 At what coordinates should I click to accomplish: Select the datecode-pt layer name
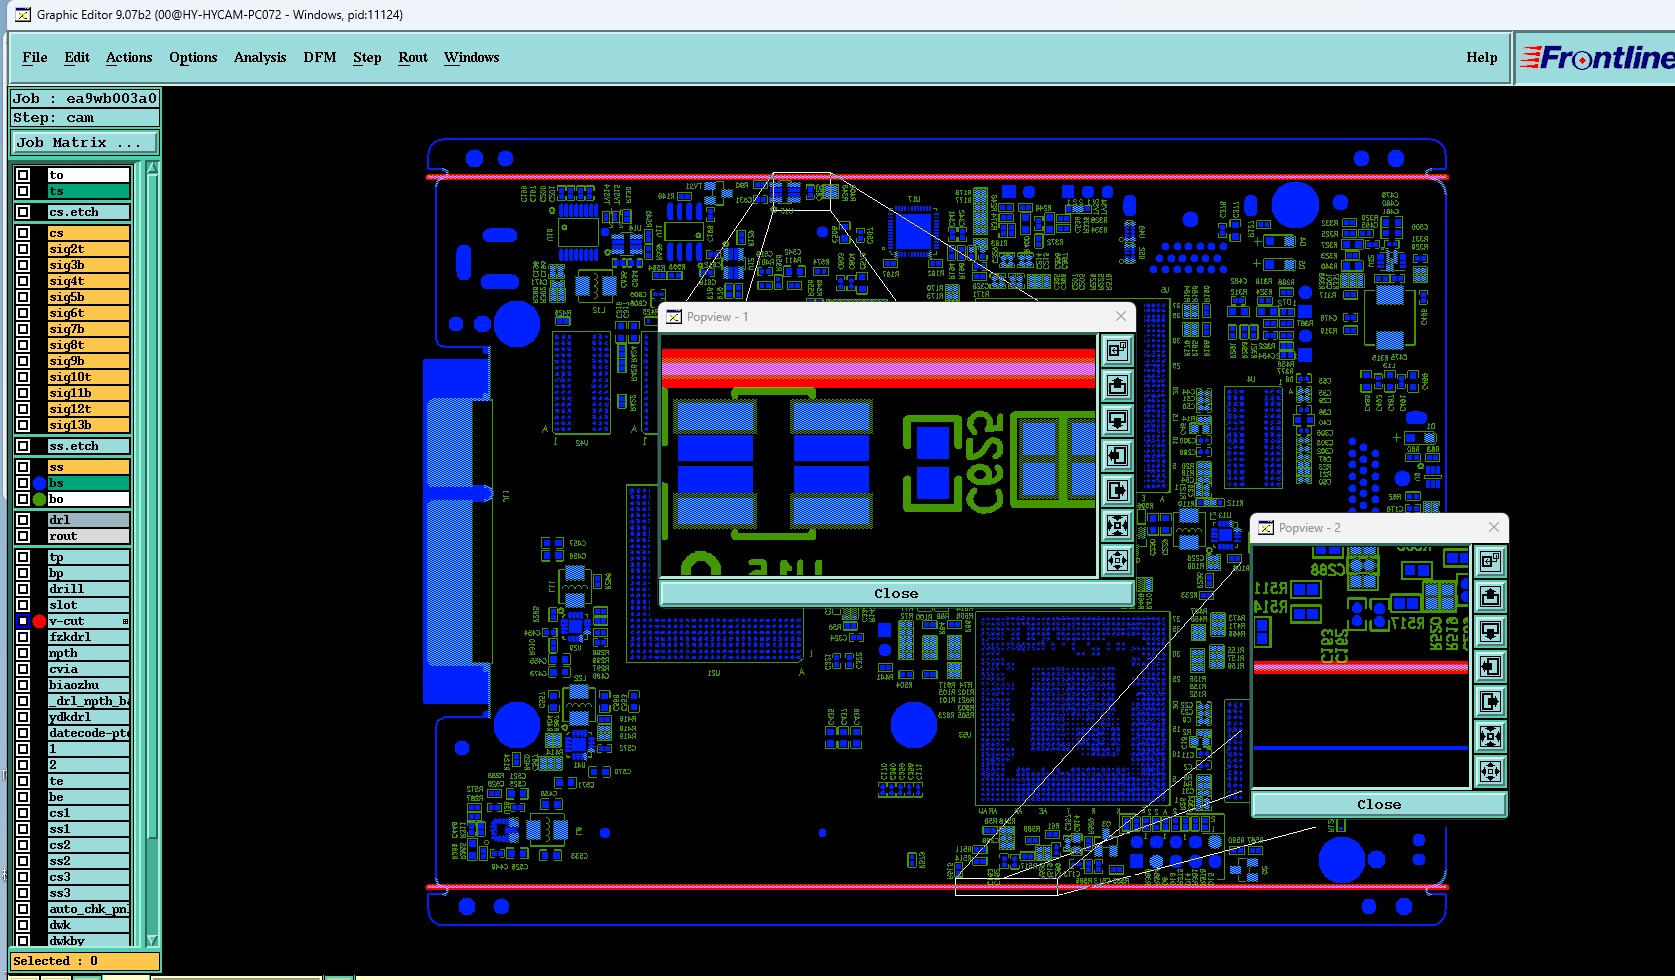tap(89, 733)
